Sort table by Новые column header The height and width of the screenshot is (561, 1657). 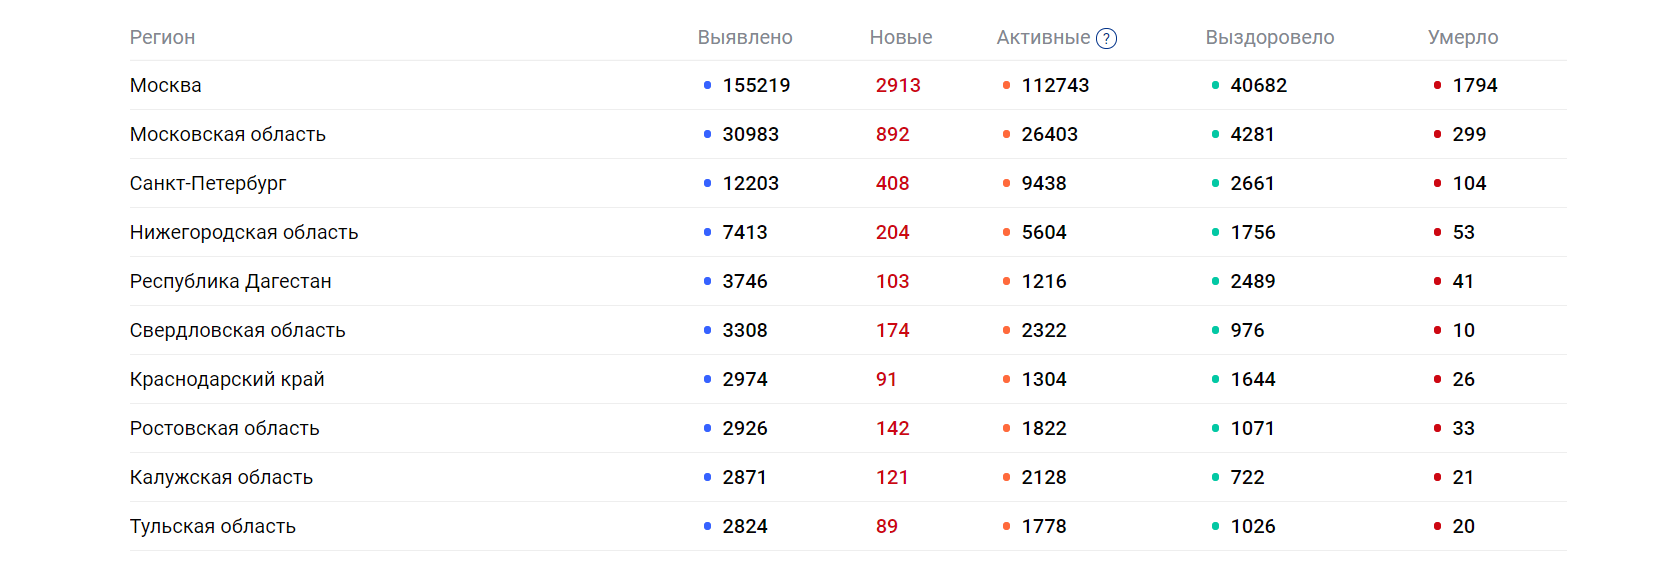901,37
